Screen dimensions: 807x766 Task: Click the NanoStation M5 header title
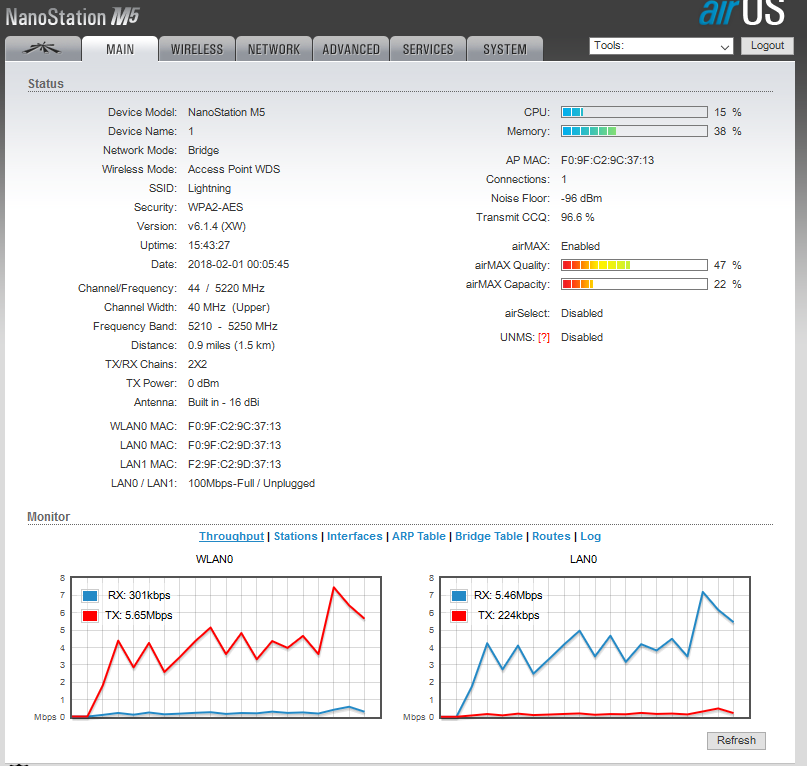click(x=73, y=18)
